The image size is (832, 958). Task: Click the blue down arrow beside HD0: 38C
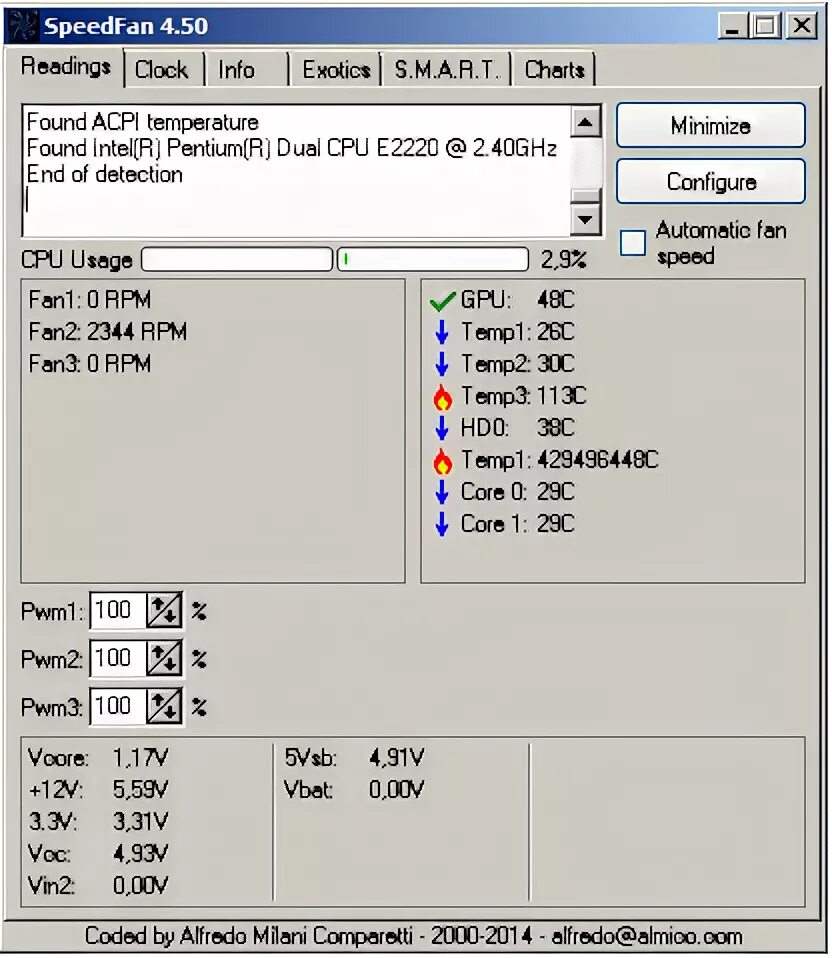coord(442,428)
